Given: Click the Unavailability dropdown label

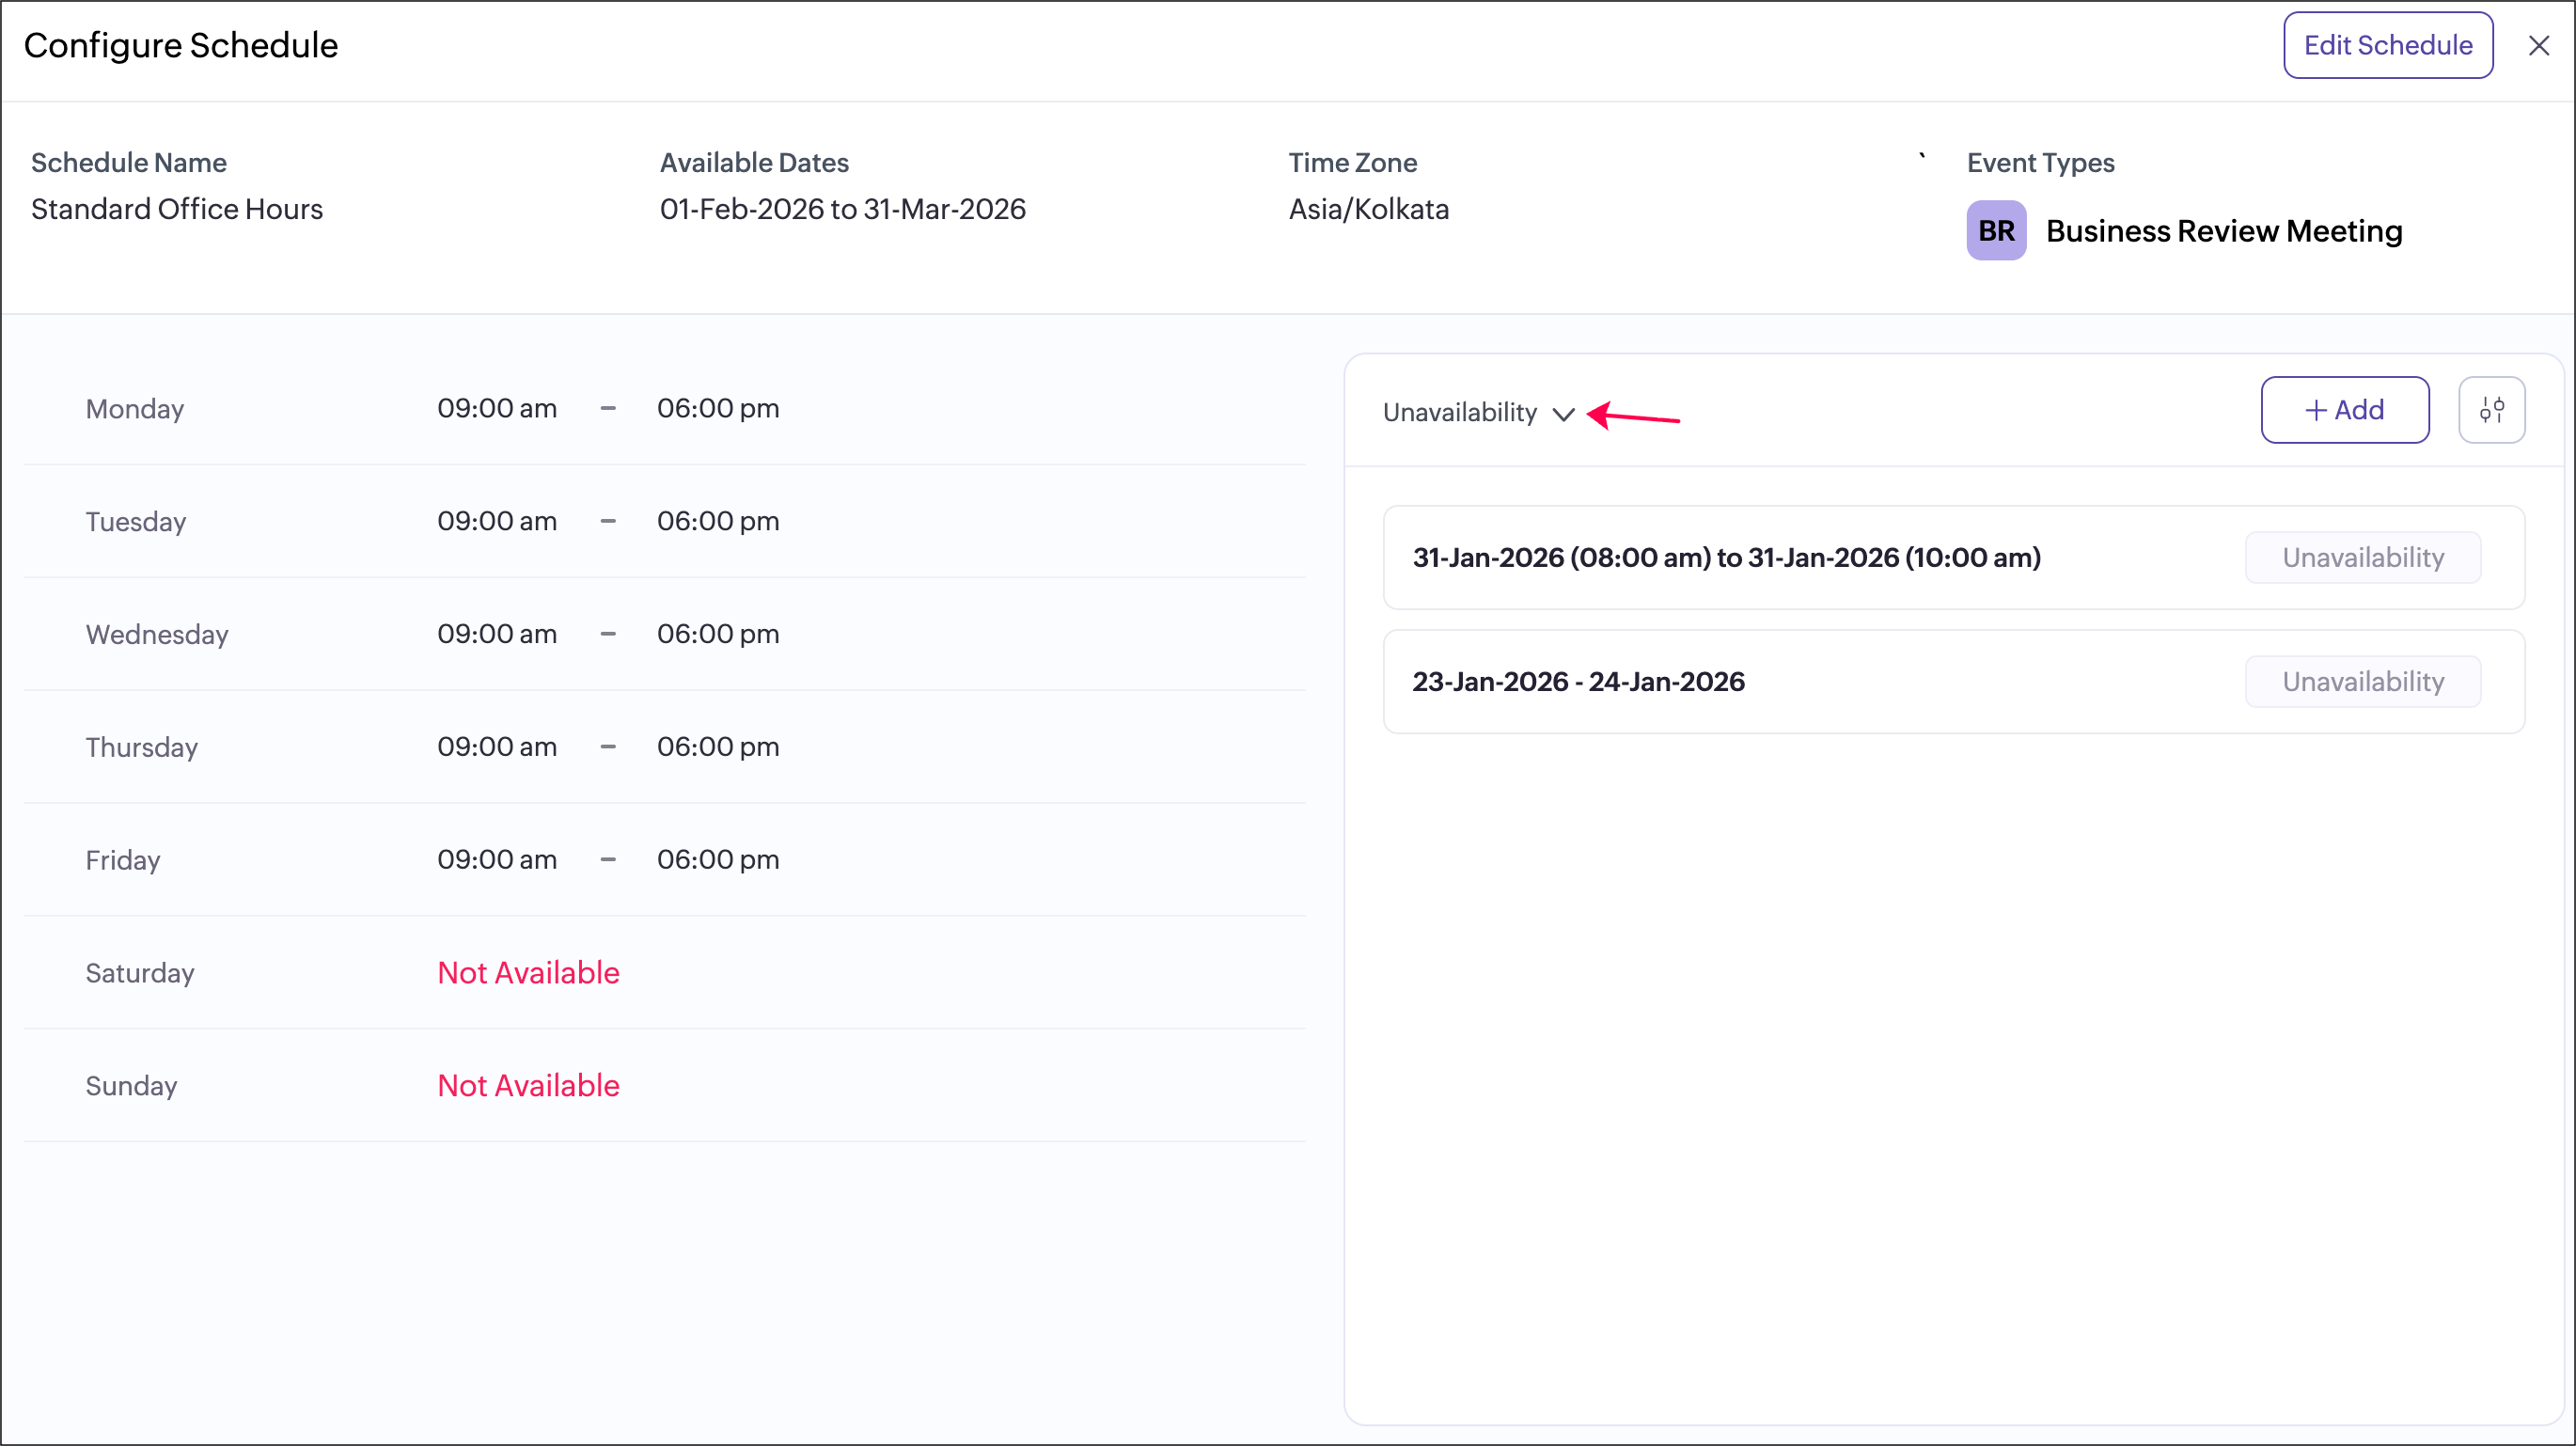Looking at the screenshot, I should [x=1459, y=413].
